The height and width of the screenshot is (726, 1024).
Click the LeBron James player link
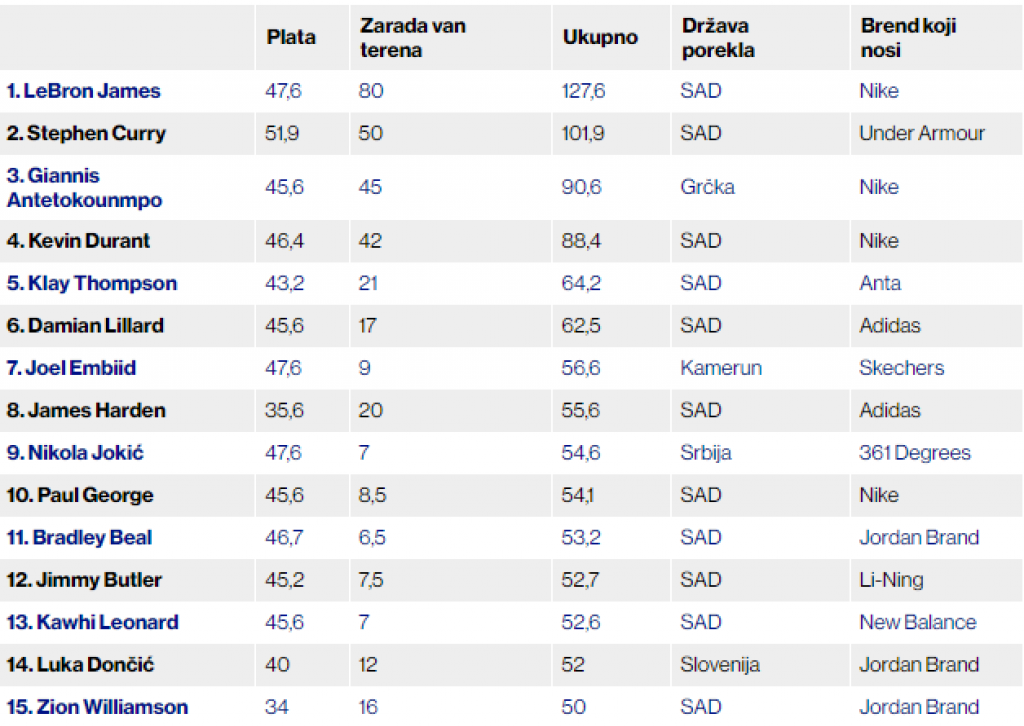(84, 91)
